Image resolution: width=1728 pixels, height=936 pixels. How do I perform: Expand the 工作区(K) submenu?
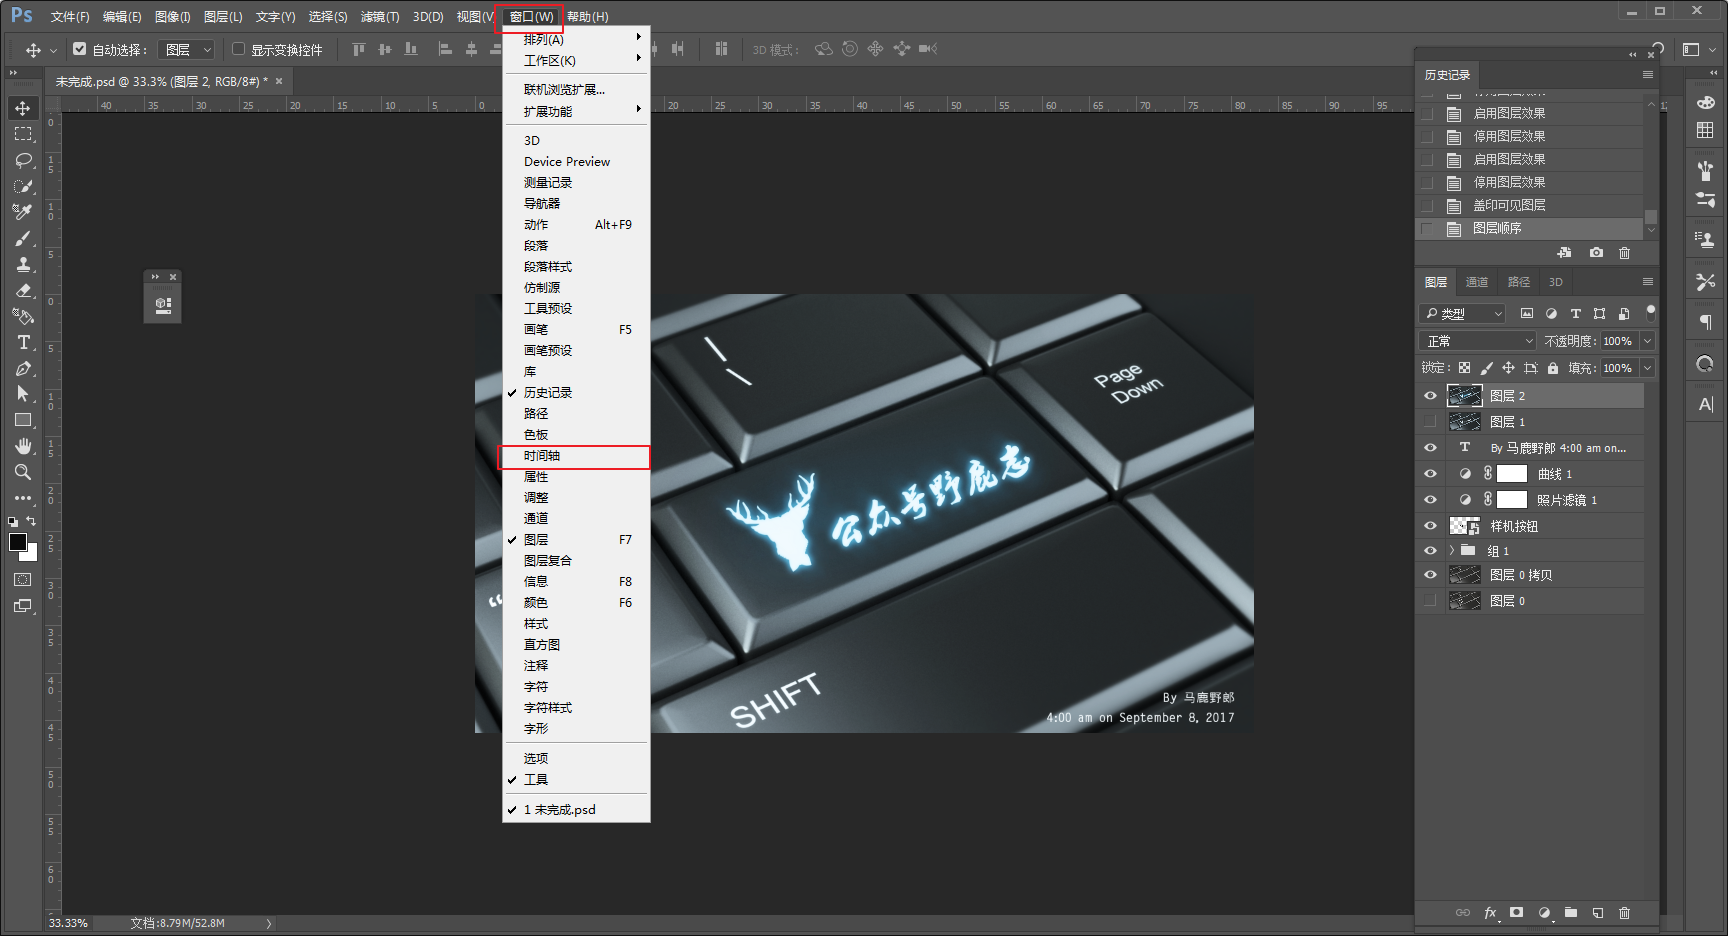pos(576,60)
